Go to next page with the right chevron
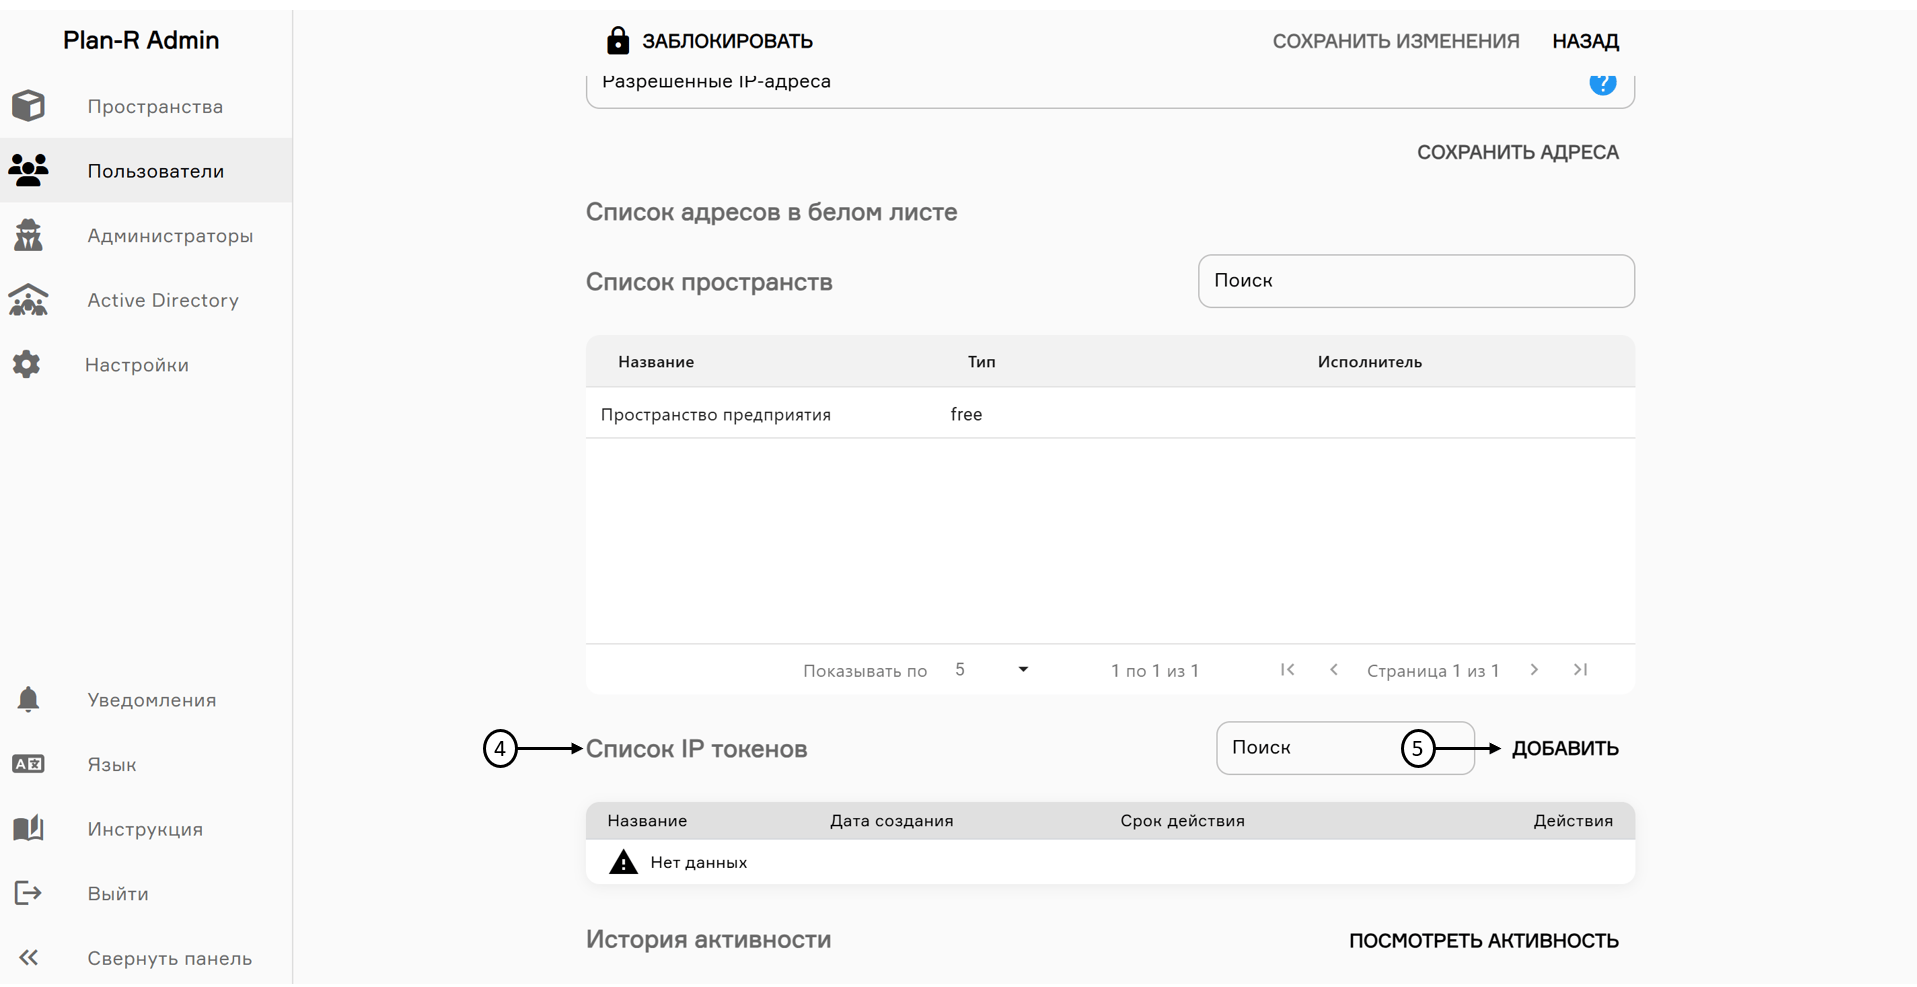The height and width of the screenshot is (987, 1917). tap(1533, 670)
